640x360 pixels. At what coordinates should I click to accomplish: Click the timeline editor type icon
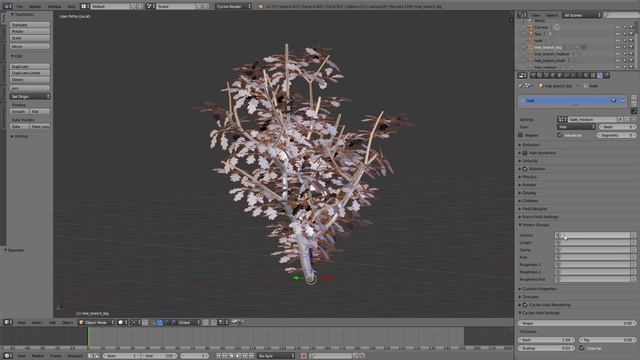[x=7, y=356]
